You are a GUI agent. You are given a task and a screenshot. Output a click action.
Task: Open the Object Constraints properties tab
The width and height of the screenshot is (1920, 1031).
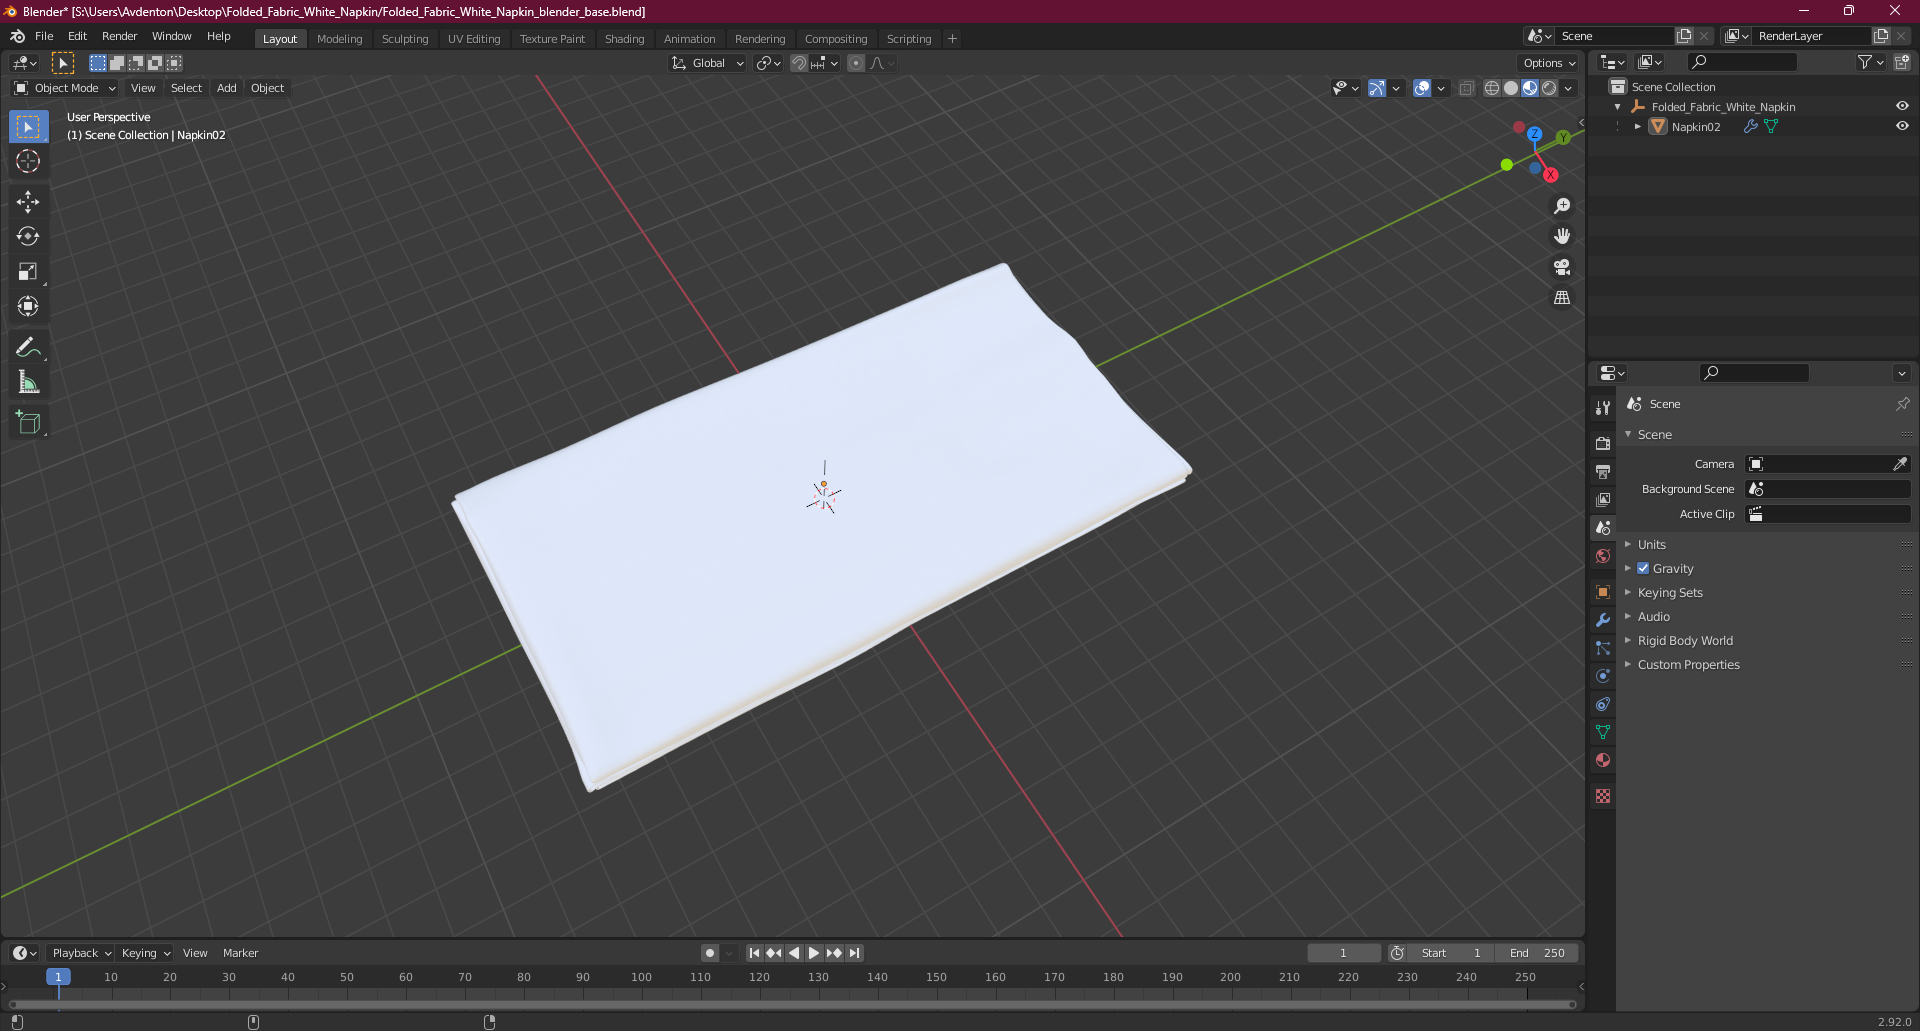pyautogui.click(x=1603, y=704)
